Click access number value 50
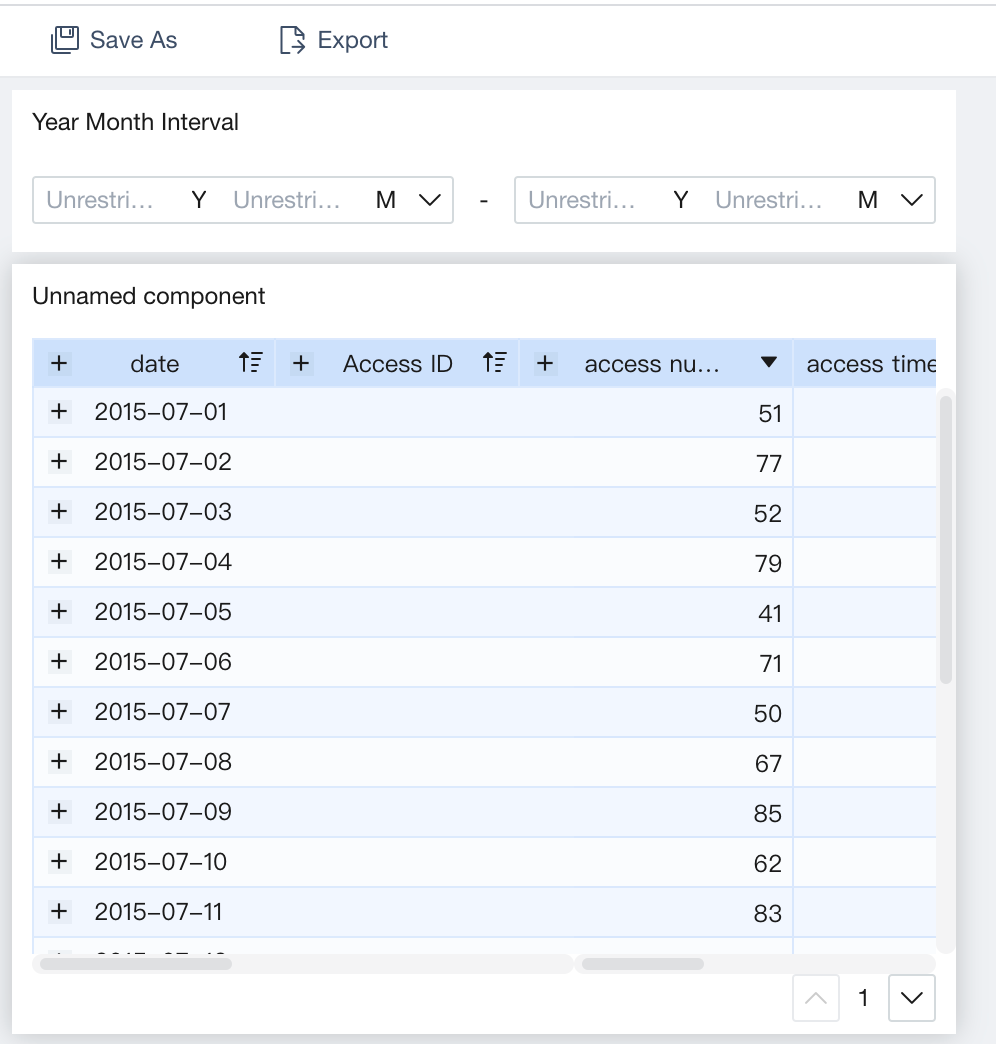This screenshot has height=1044, width=996. (768, 714)
